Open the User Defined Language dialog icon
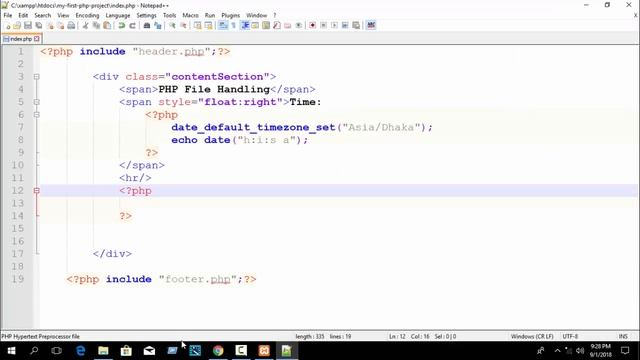This screenshot has height=360, width=640. point(256,25)
